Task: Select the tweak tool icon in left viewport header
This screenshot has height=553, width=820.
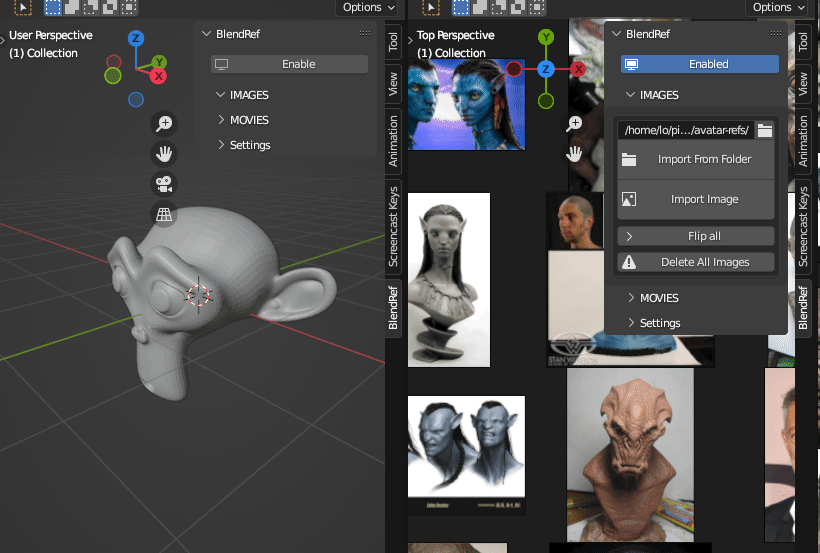Action: point(22,7)
